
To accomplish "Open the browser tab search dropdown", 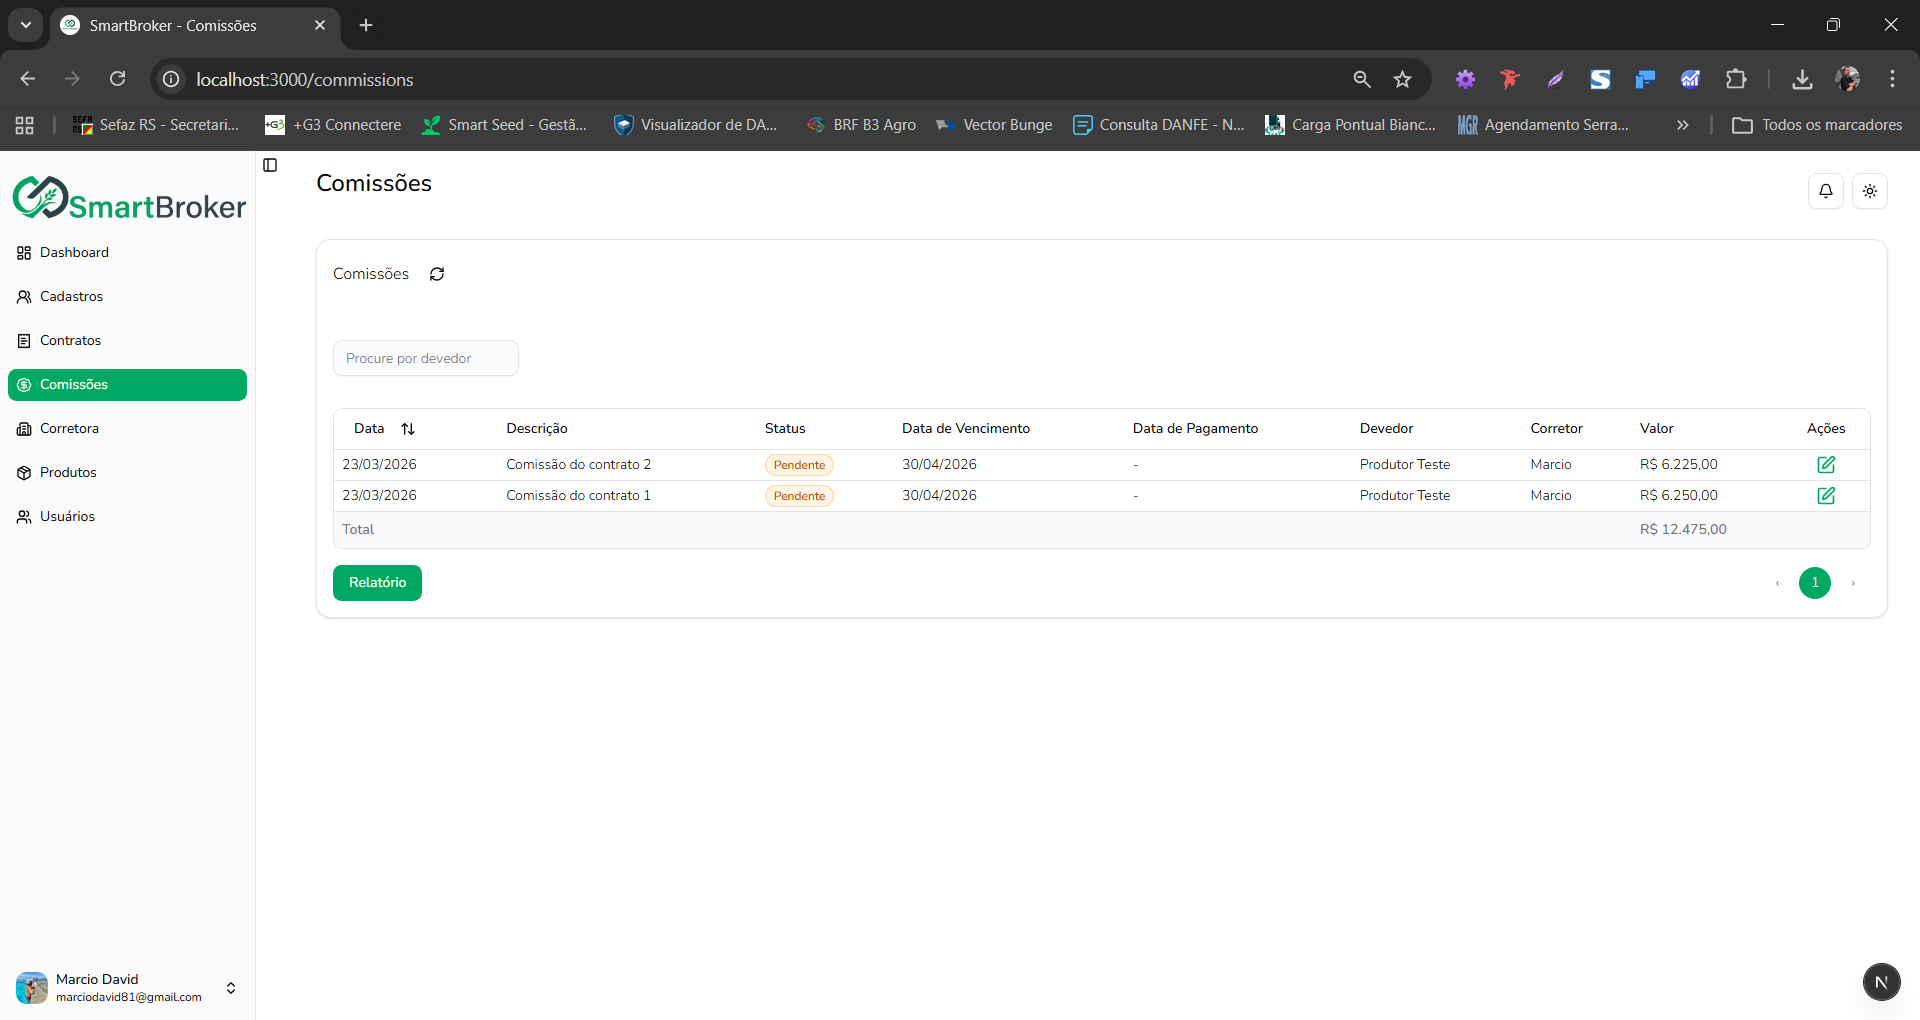I will coord(26,25).
